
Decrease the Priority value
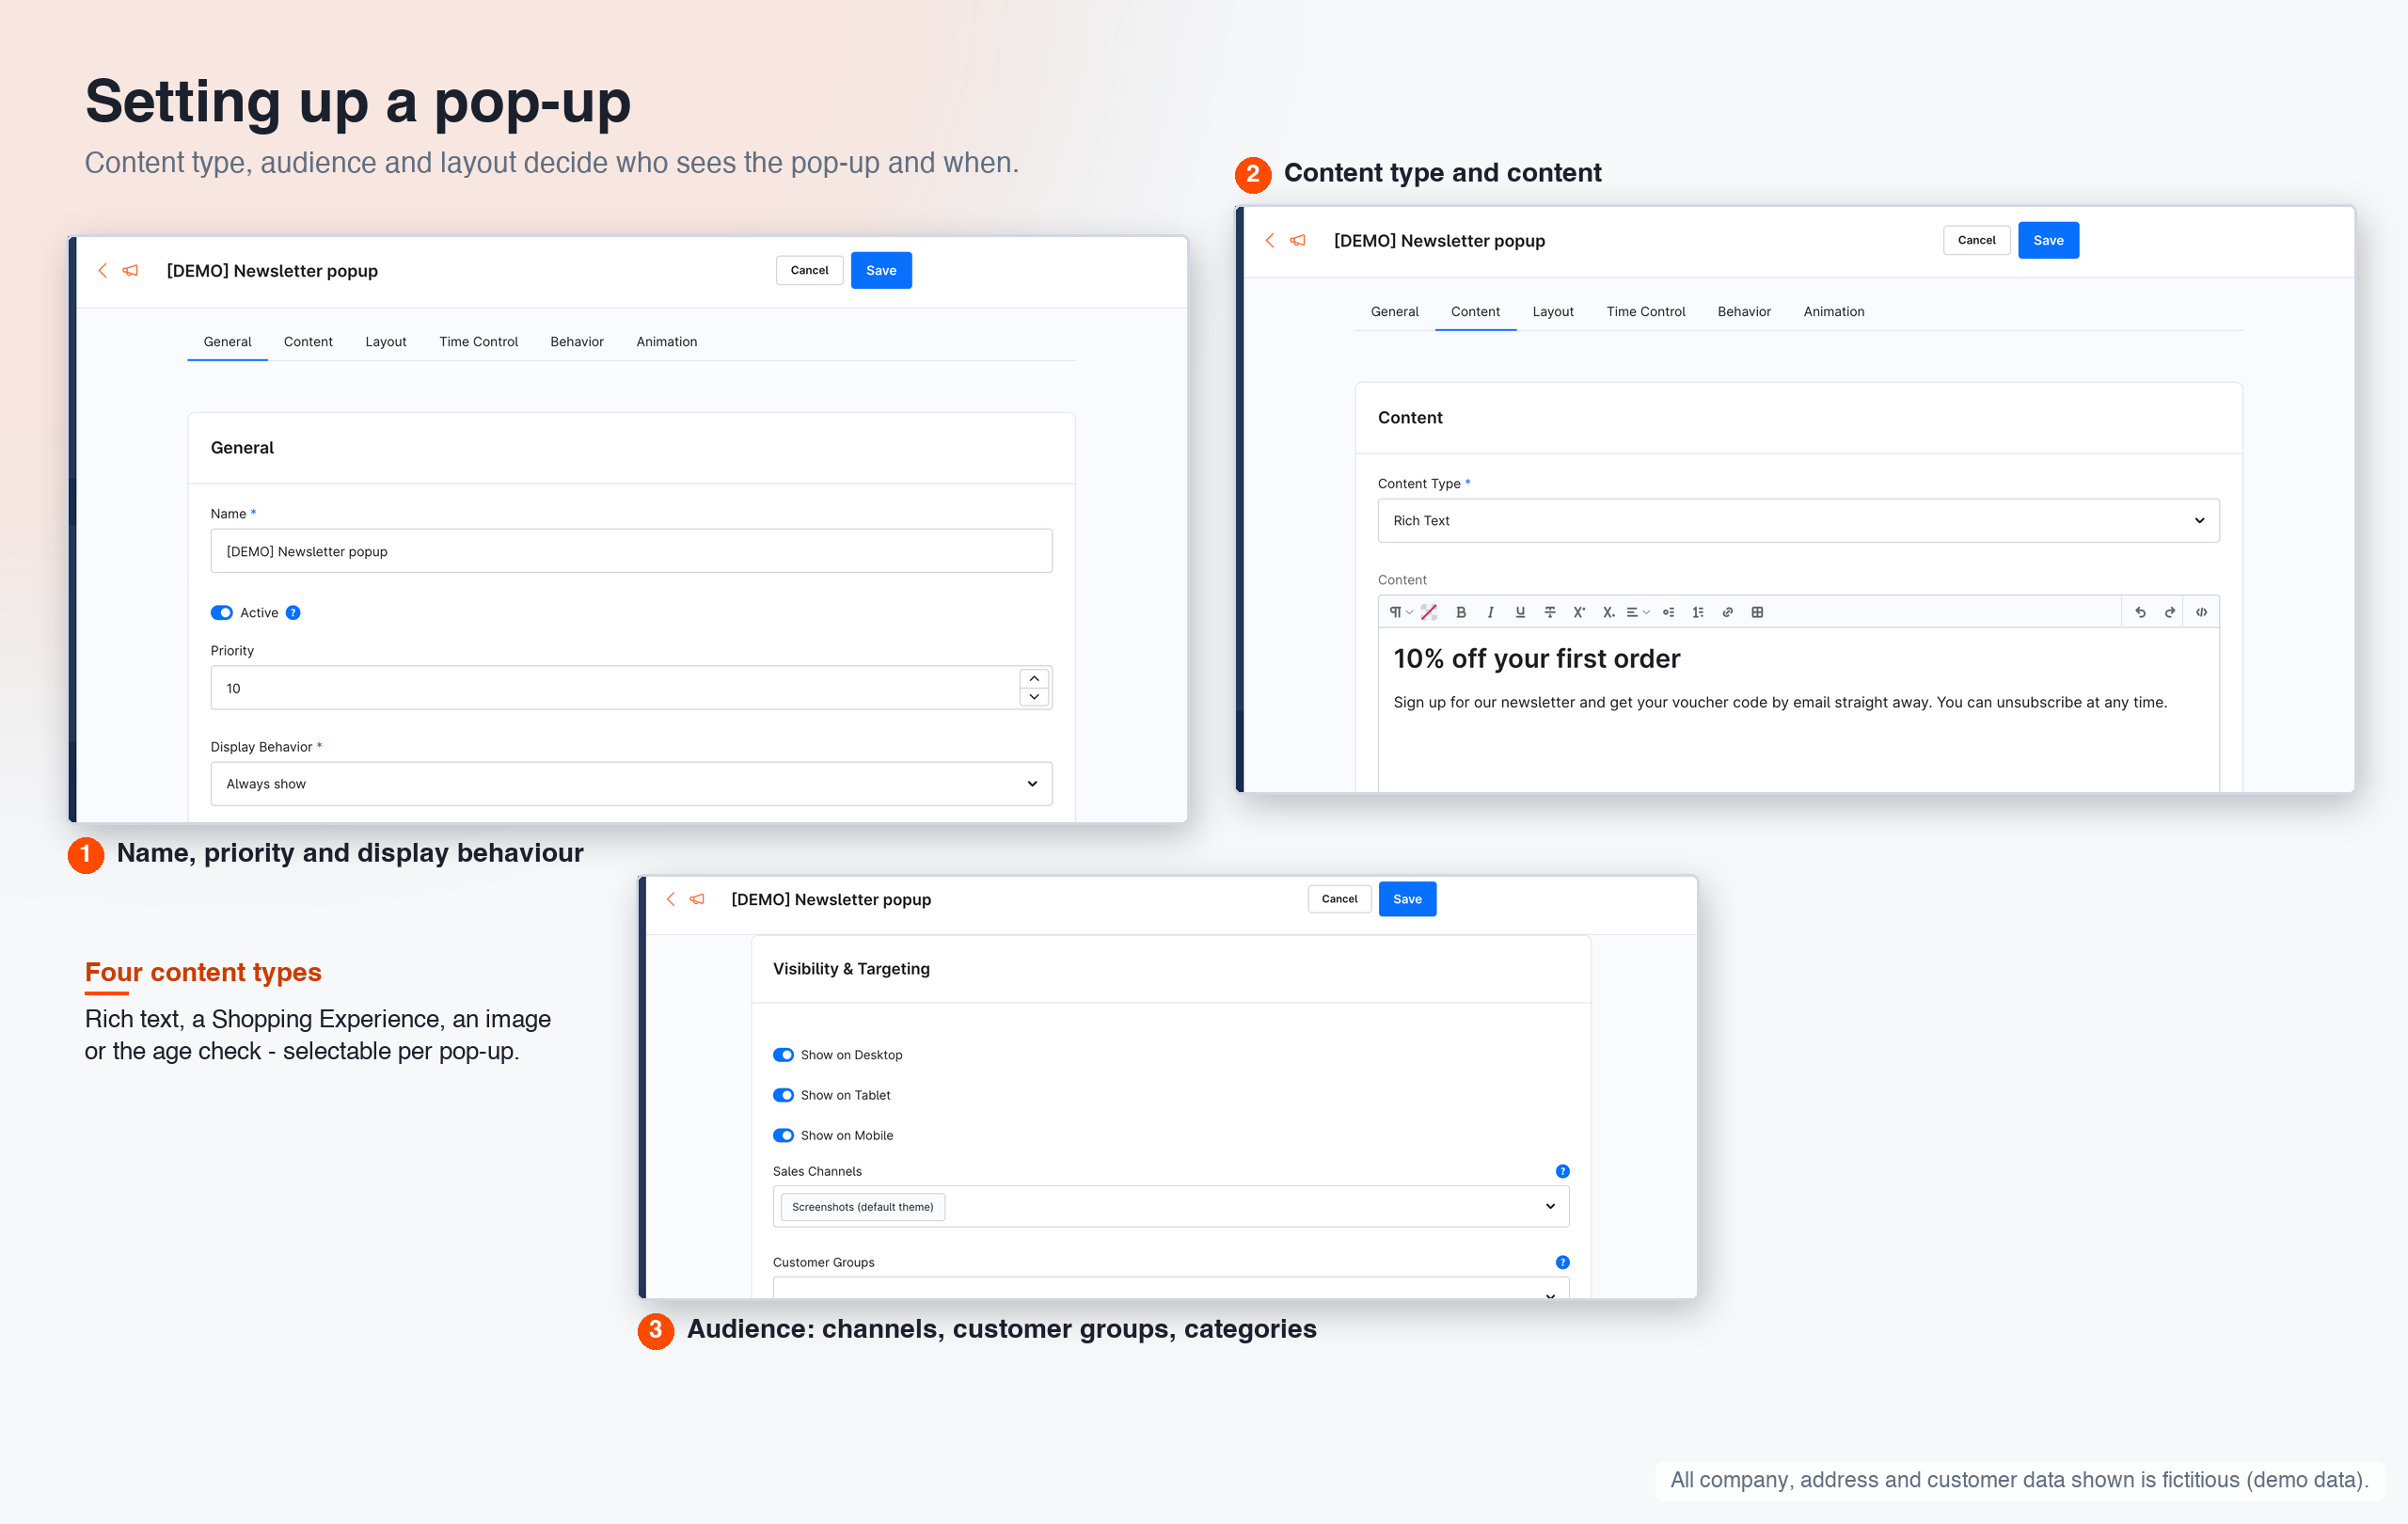click(1034, 697)
